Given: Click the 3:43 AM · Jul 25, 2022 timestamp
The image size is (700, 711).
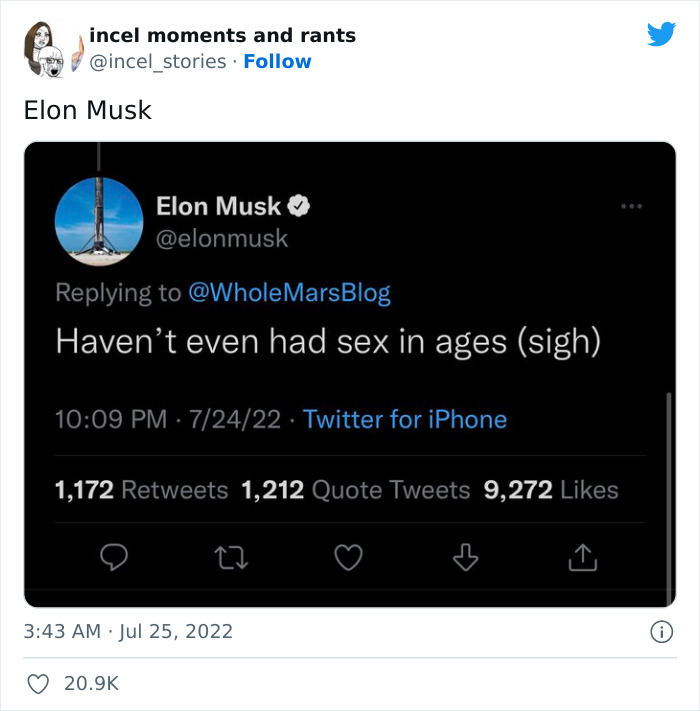Looking at the screenshot, I should pos(128,631).
